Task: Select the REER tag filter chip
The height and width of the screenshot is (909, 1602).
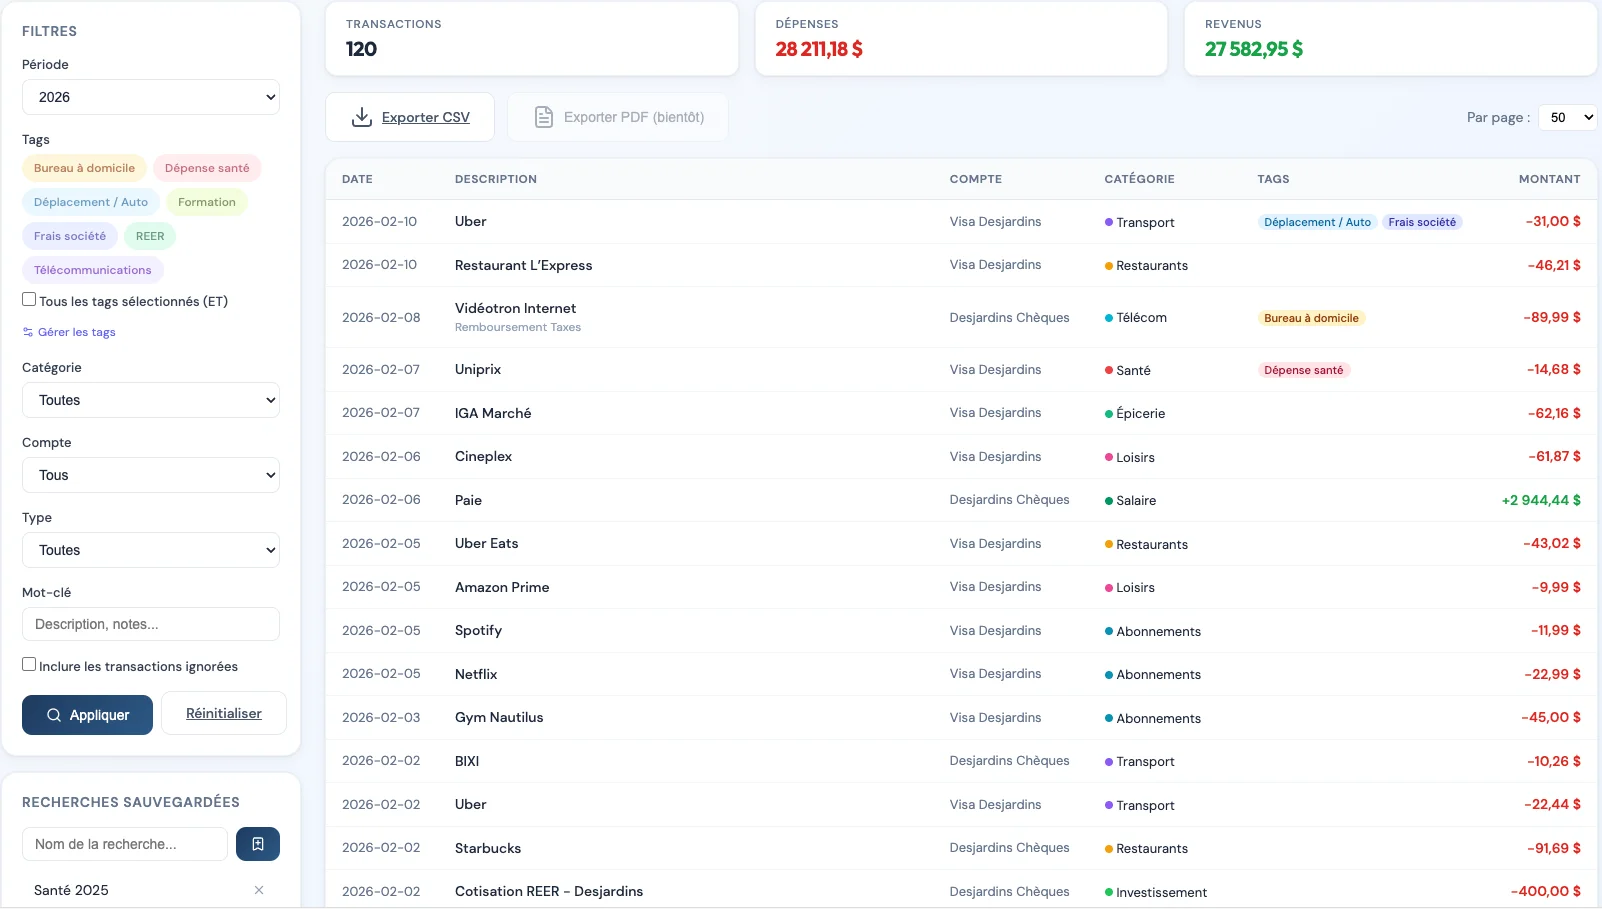Action: (x=150, y=236)
